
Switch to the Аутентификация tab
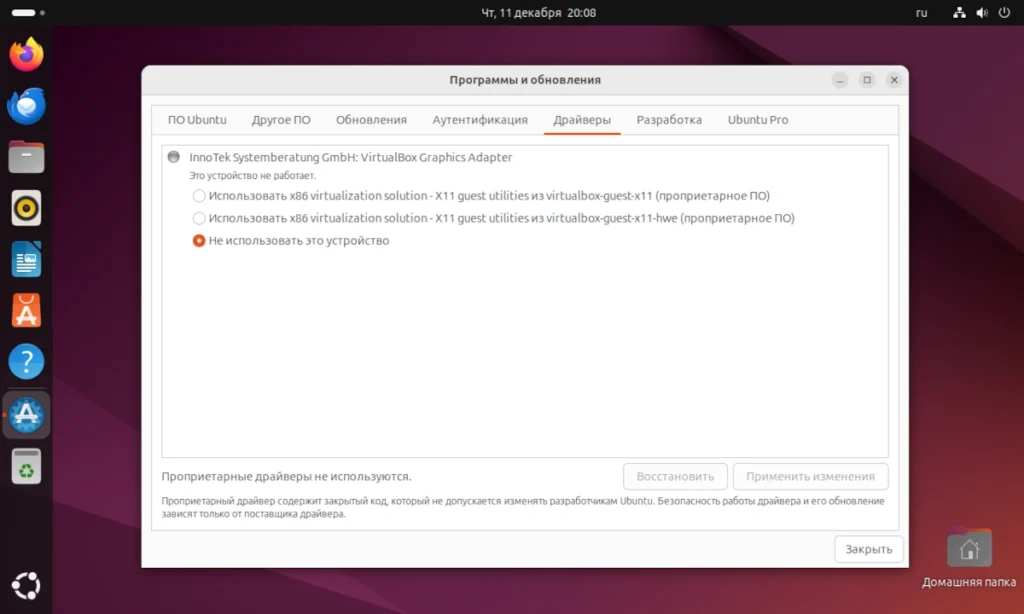pos(480,120)
